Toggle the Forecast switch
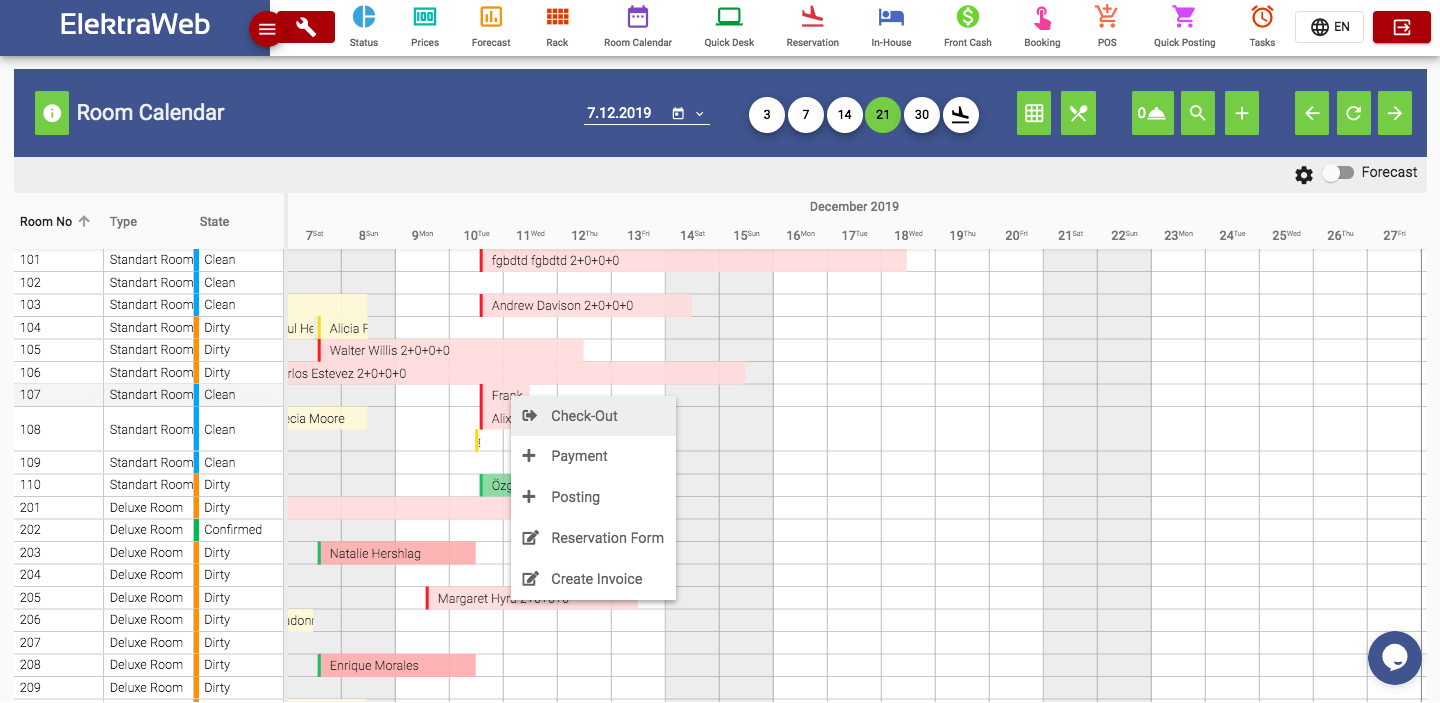The width and height of the screenshot is (1440, 703). [x=1338, y=173]
